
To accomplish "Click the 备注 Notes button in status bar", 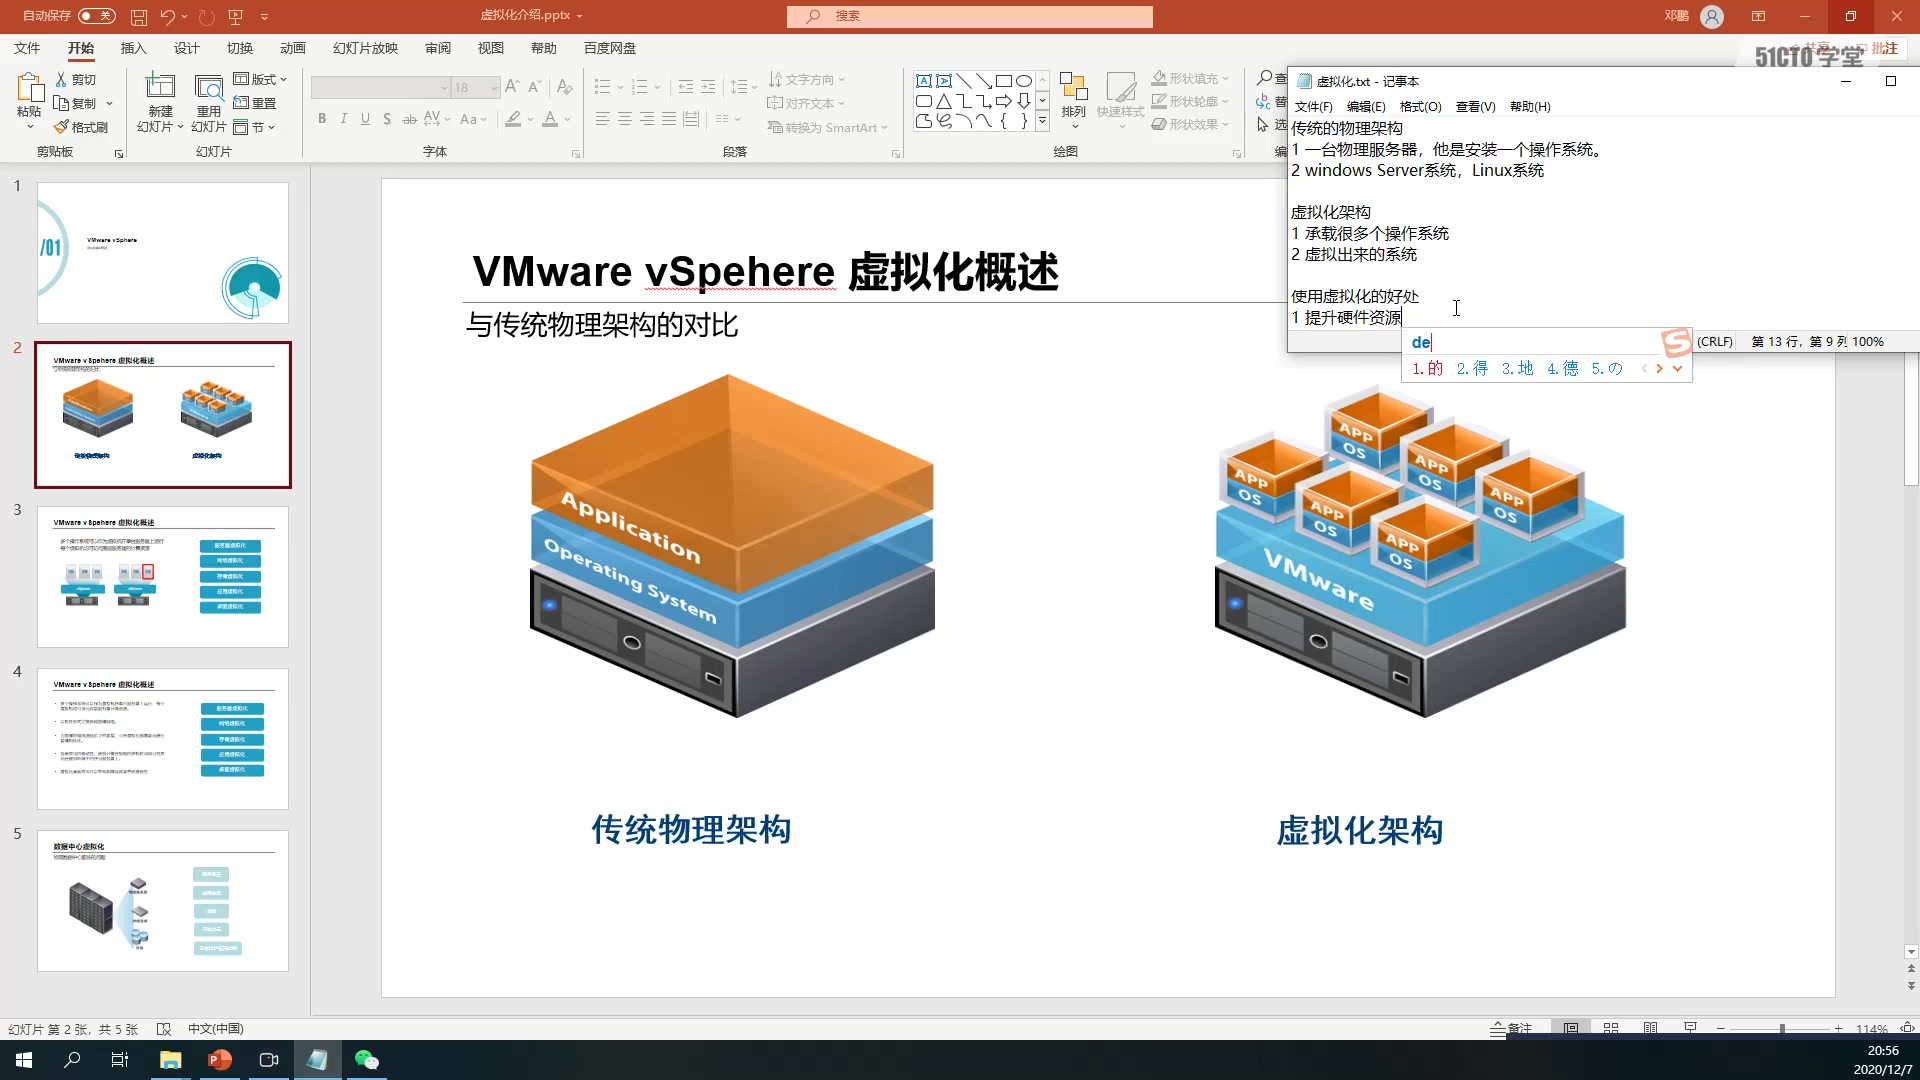I will click(x=1511, y=1028).
